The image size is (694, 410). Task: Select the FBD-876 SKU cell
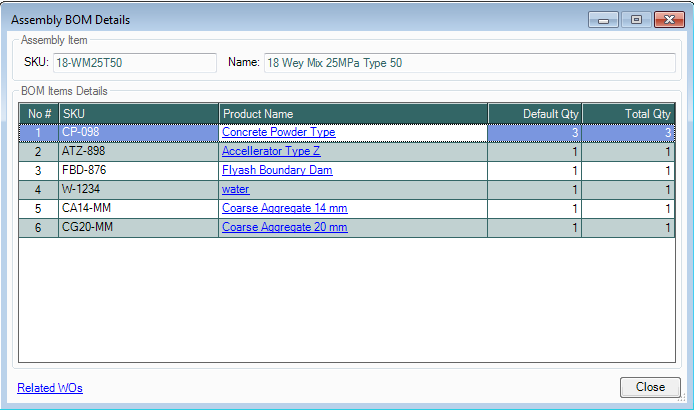pos(138,170)
